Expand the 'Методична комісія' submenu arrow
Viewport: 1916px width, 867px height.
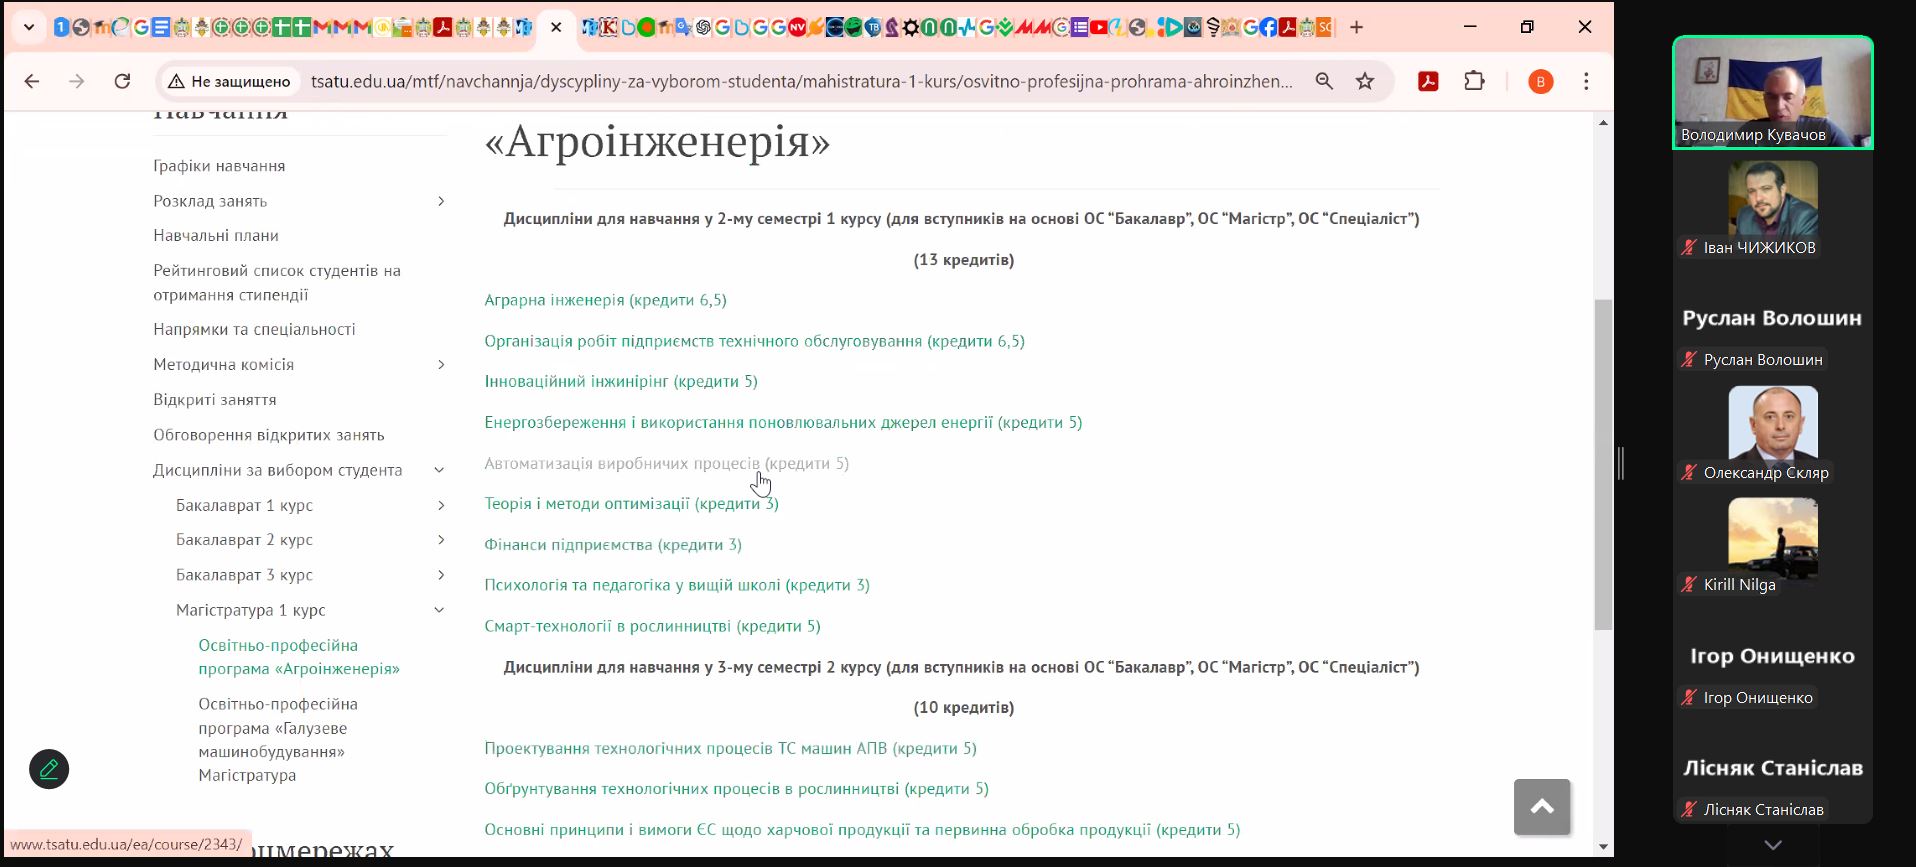click(x=441, y=364)
